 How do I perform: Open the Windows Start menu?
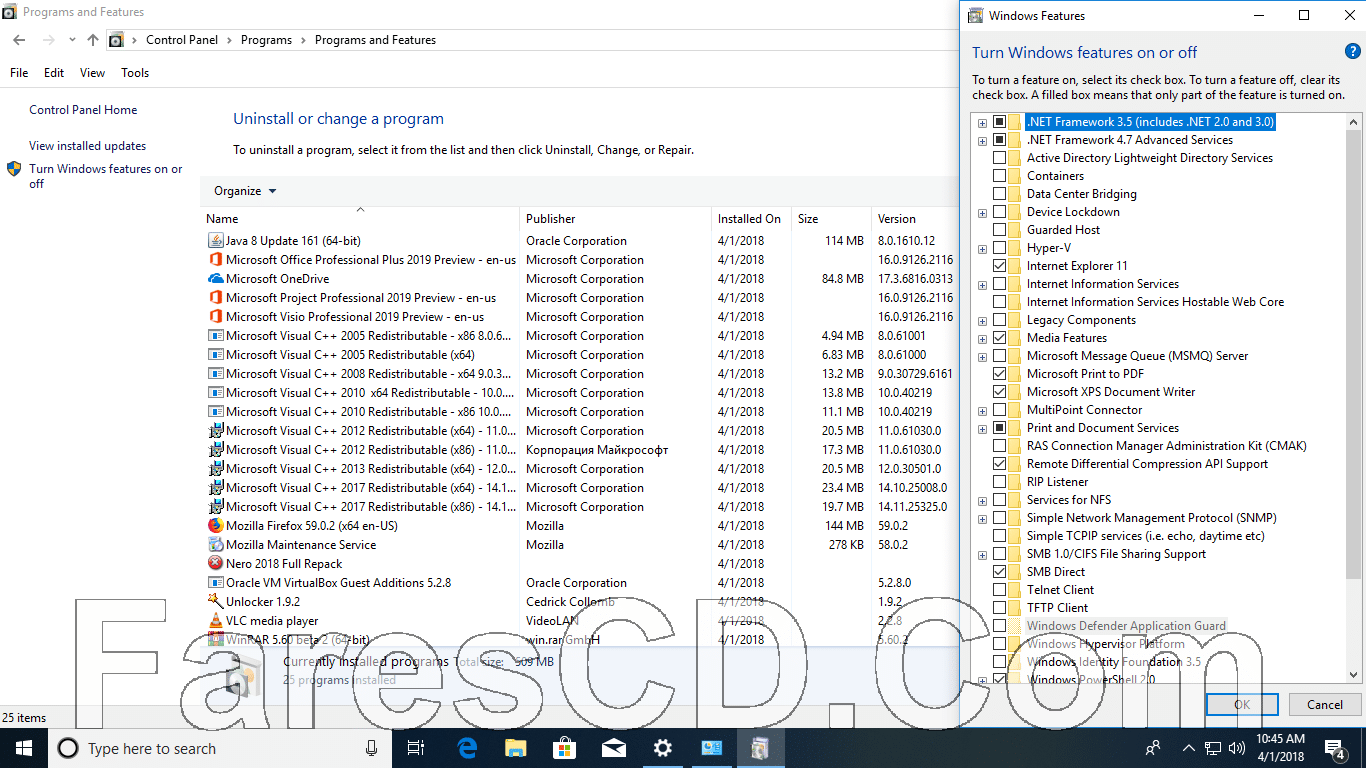click(x=23, y=748)
